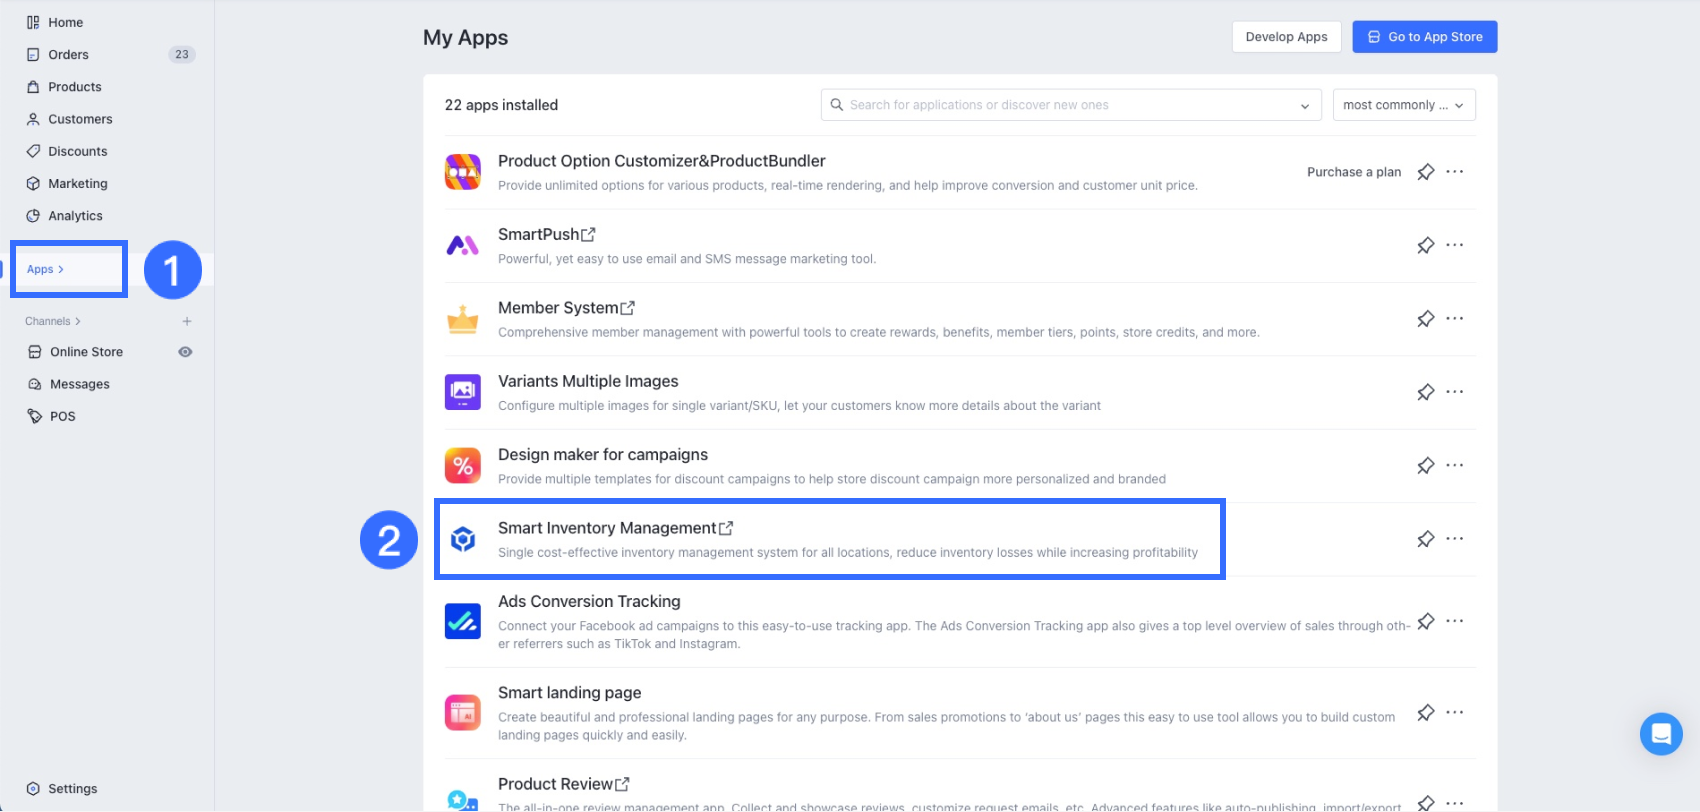Open the Orders menu
The height and width of the screenshot is (812, 1700).
(68, 55)
